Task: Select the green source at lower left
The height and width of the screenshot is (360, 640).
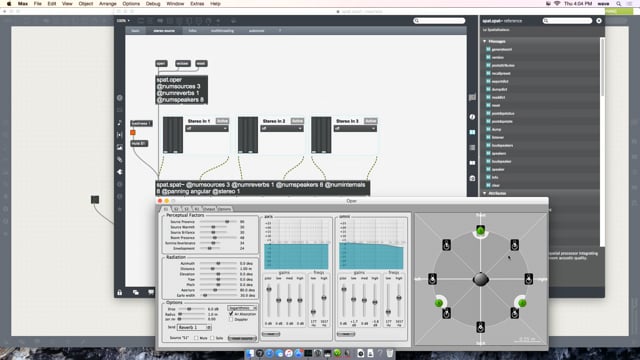Action: click(439, 303)
